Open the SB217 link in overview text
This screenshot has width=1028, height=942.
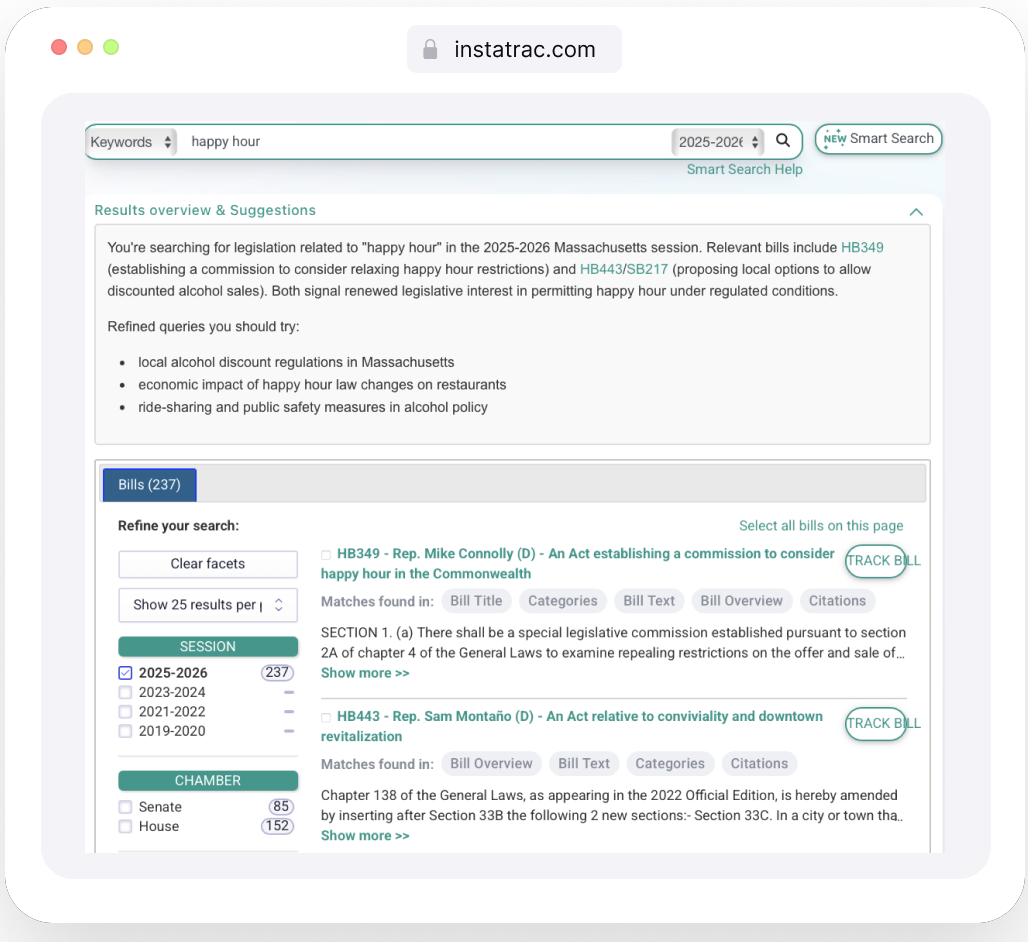coord(647,269)
